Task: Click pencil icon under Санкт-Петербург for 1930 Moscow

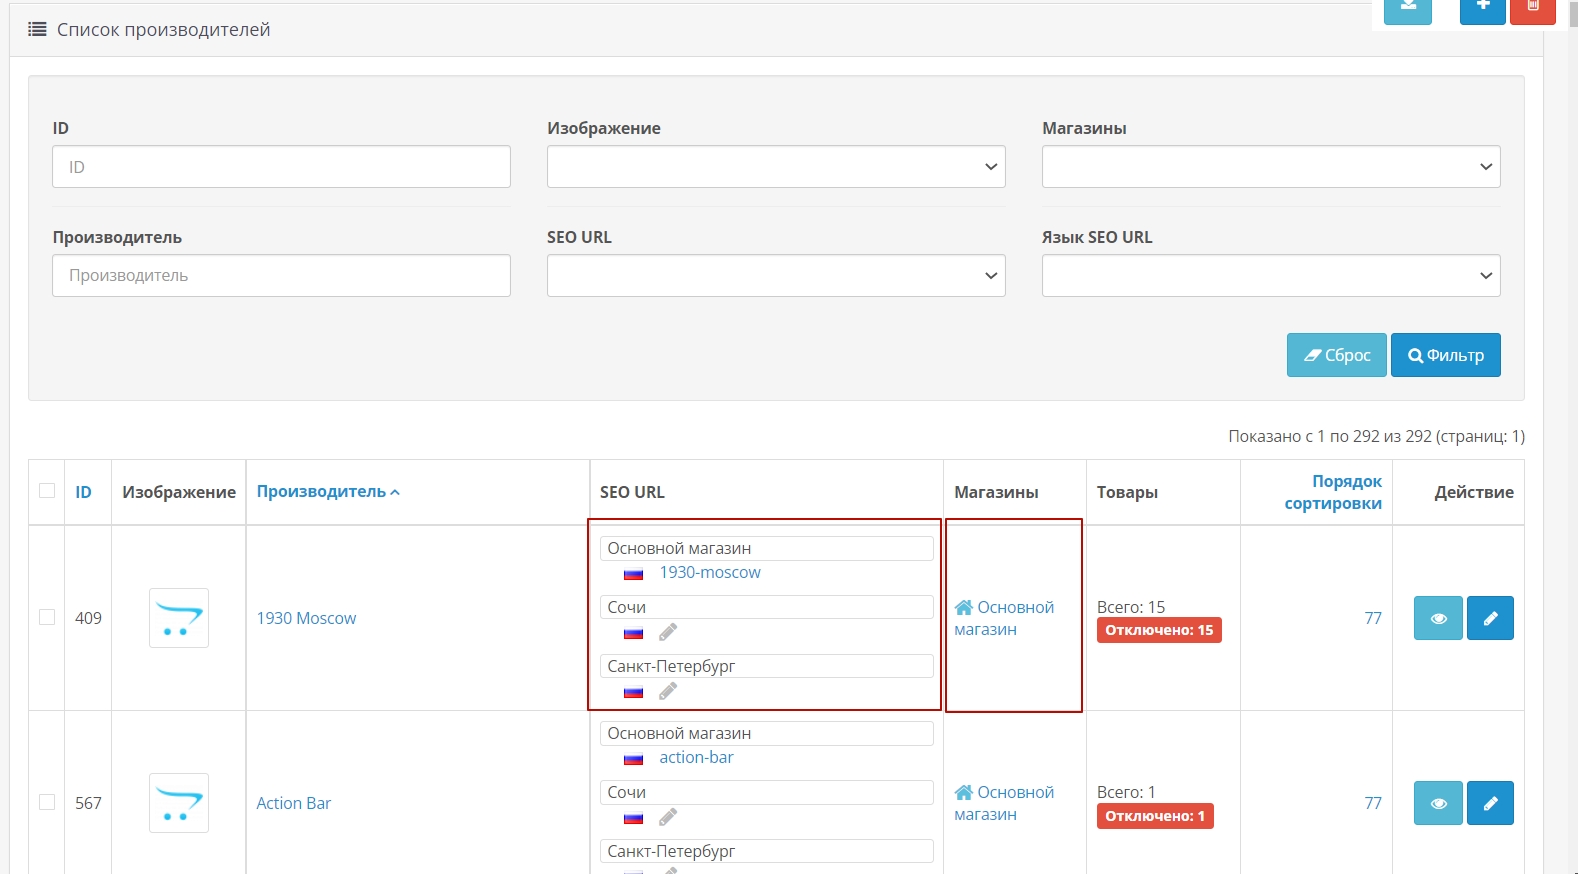Action: tap(668, 691)
